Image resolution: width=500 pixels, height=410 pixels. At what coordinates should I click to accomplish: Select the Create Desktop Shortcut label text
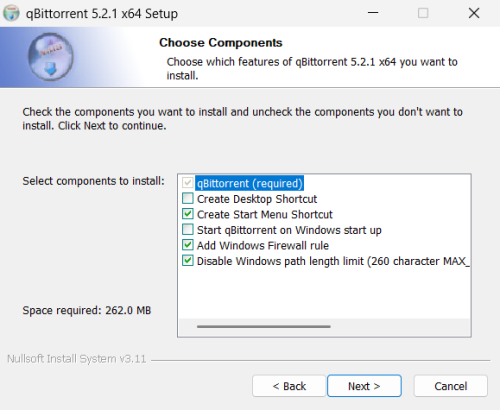click(x=257, y=199)
